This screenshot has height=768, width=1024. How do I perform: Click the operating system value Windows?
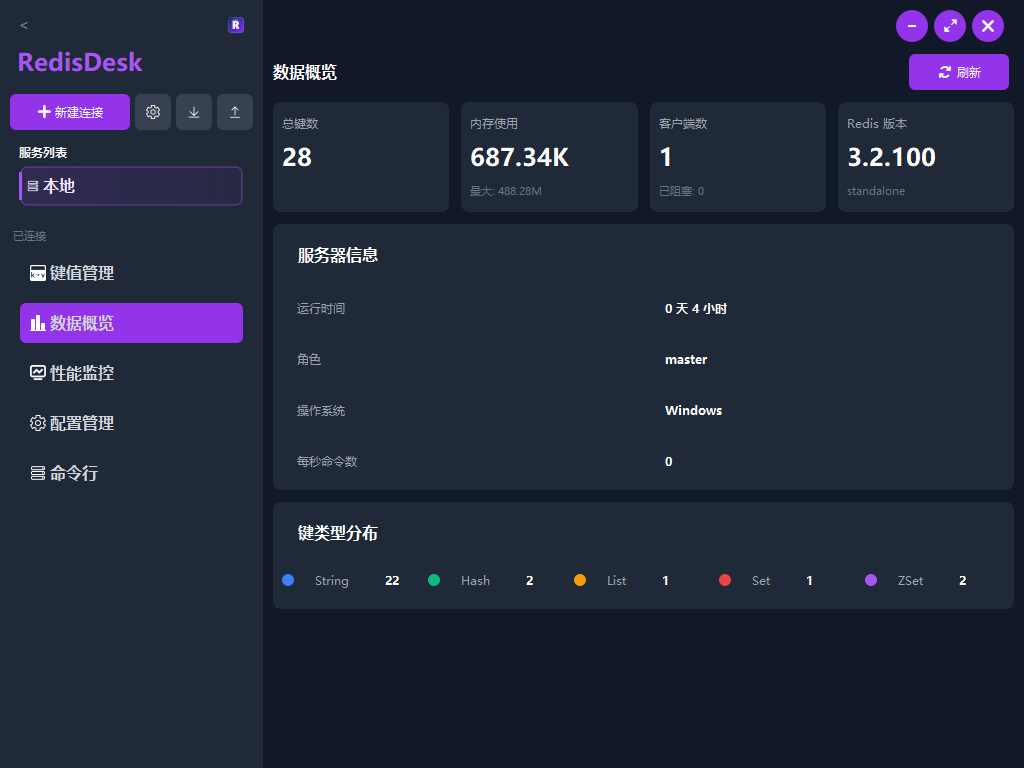click(x=694, y=411)
